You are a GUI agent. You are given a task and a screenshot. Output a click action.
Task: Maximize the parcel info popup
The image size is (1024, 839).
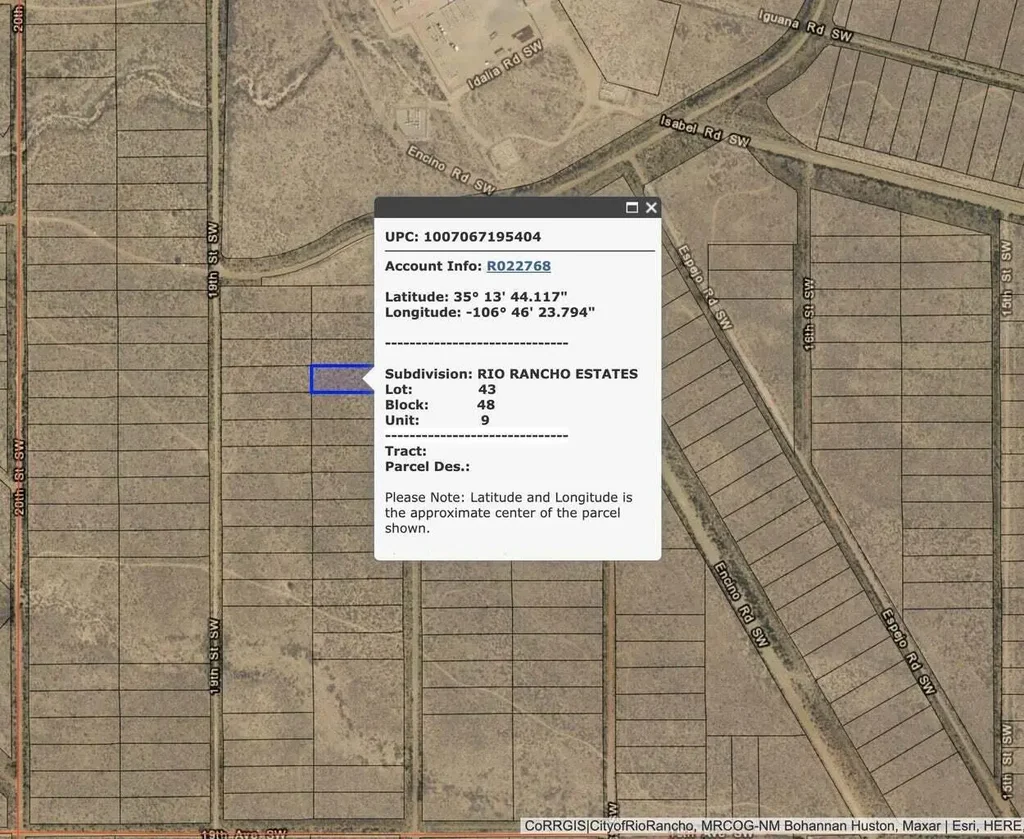pyautogui.click(x=632, y=208)
